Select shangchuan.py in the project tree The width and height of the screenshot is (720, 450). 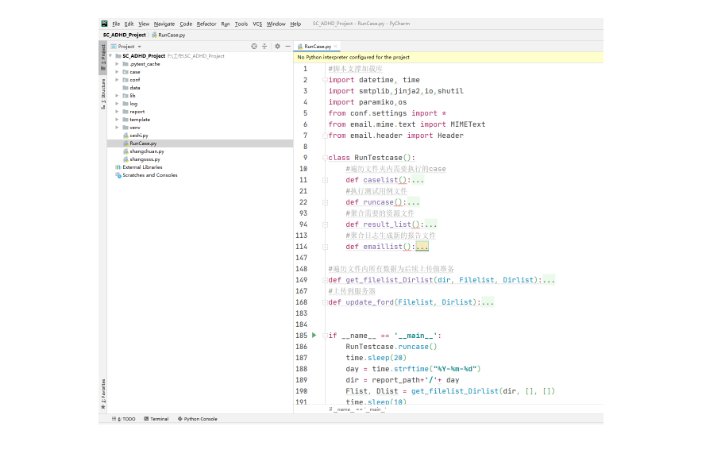147,151
